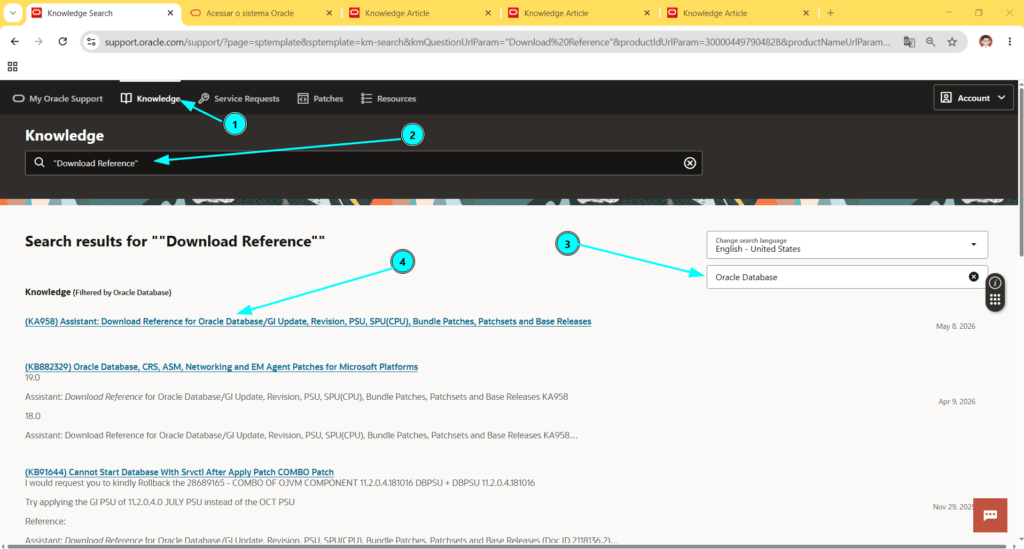
Task: Bookmark this page with the star icon
Action: pos(952,42)
